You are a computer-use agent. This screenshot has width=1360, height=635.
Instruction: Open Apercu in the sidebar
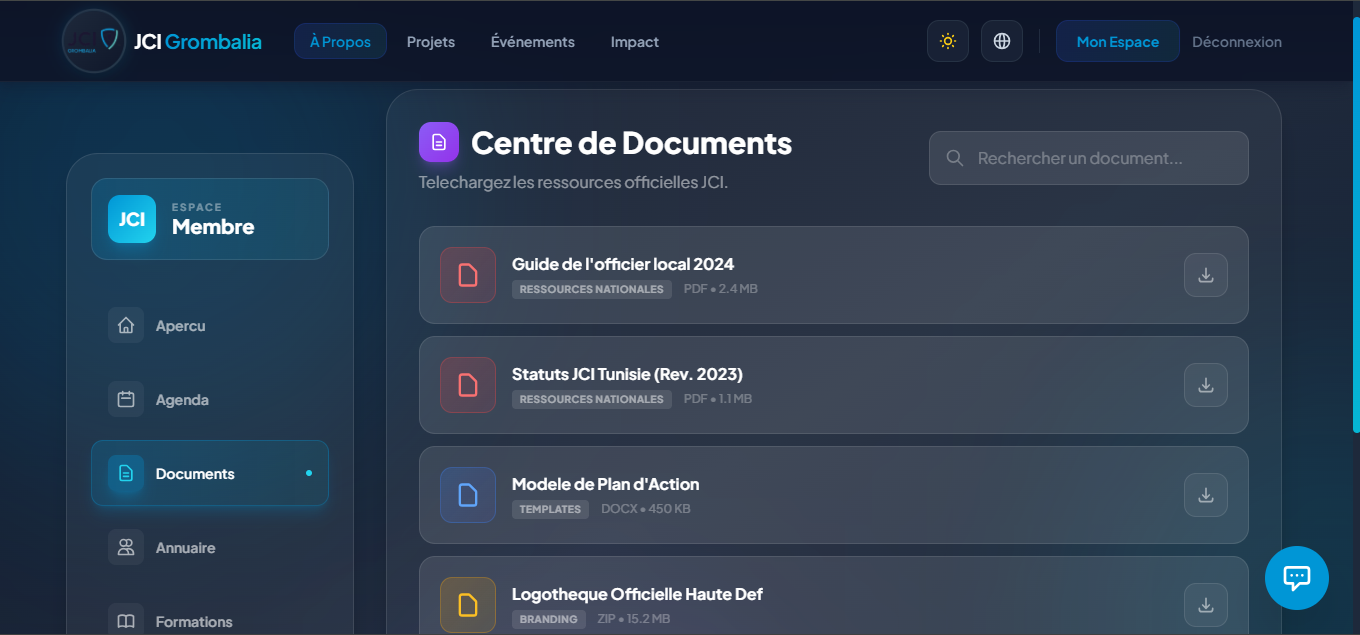(x=210, y=326)
